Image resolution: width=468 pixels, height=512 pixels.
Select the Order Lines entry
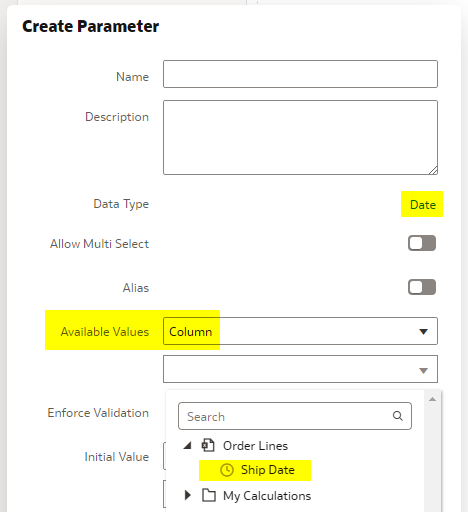(255, 446)
